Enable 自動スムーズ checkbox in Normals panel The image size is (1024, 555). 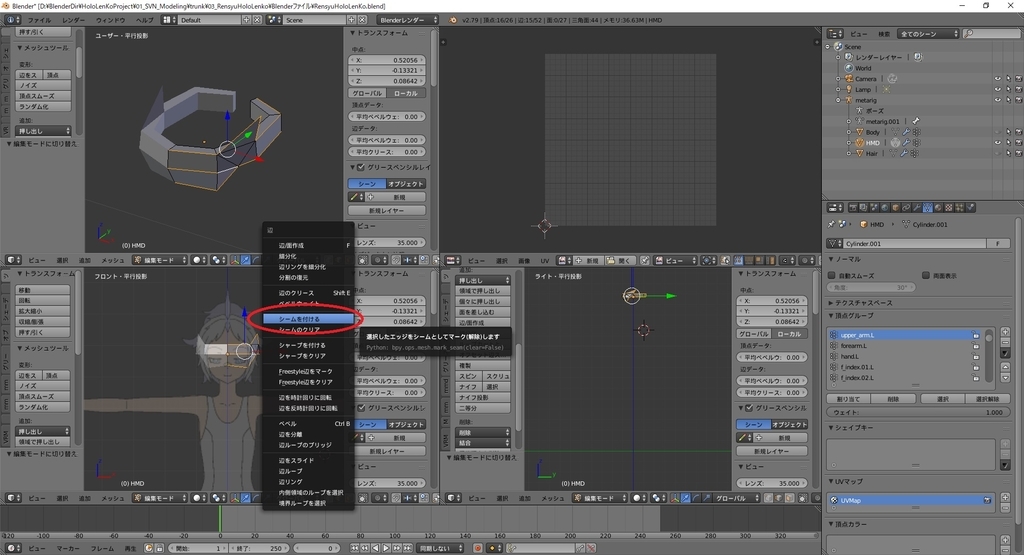click(832, 276)
